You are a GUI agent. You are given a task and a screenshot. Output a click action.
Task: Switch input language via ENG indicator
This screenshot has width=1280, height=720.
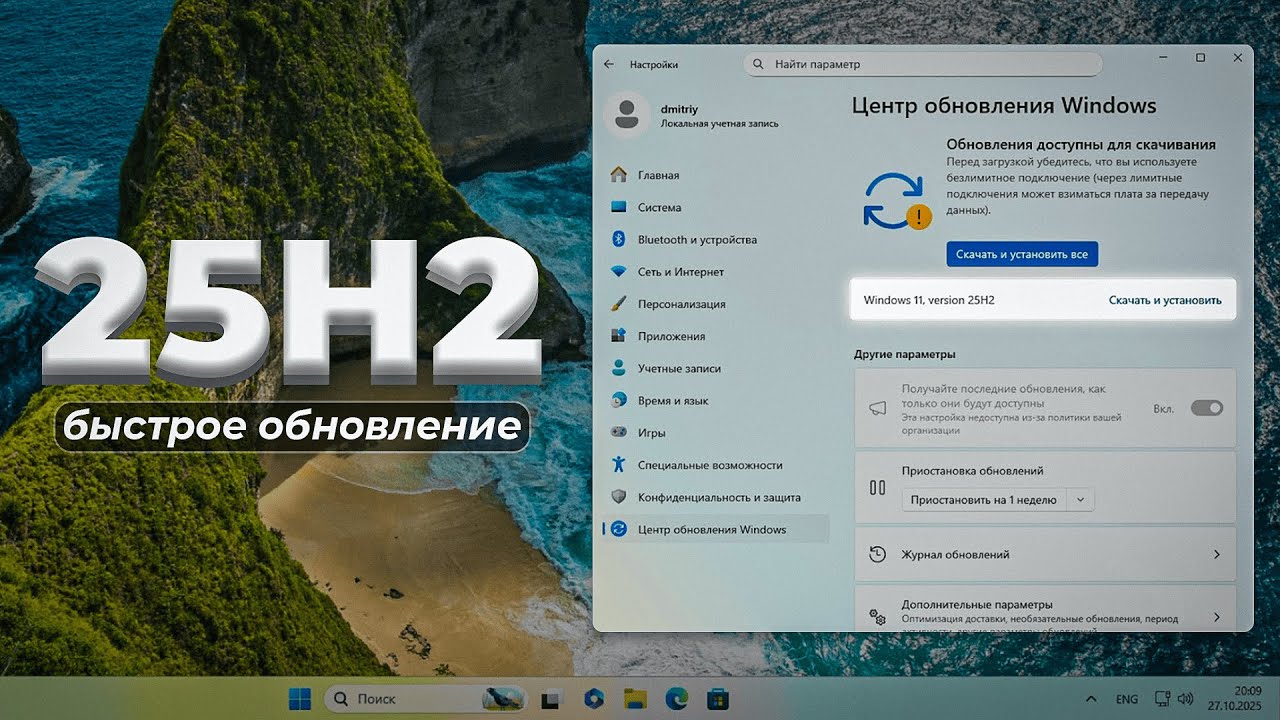point(1126,699)
